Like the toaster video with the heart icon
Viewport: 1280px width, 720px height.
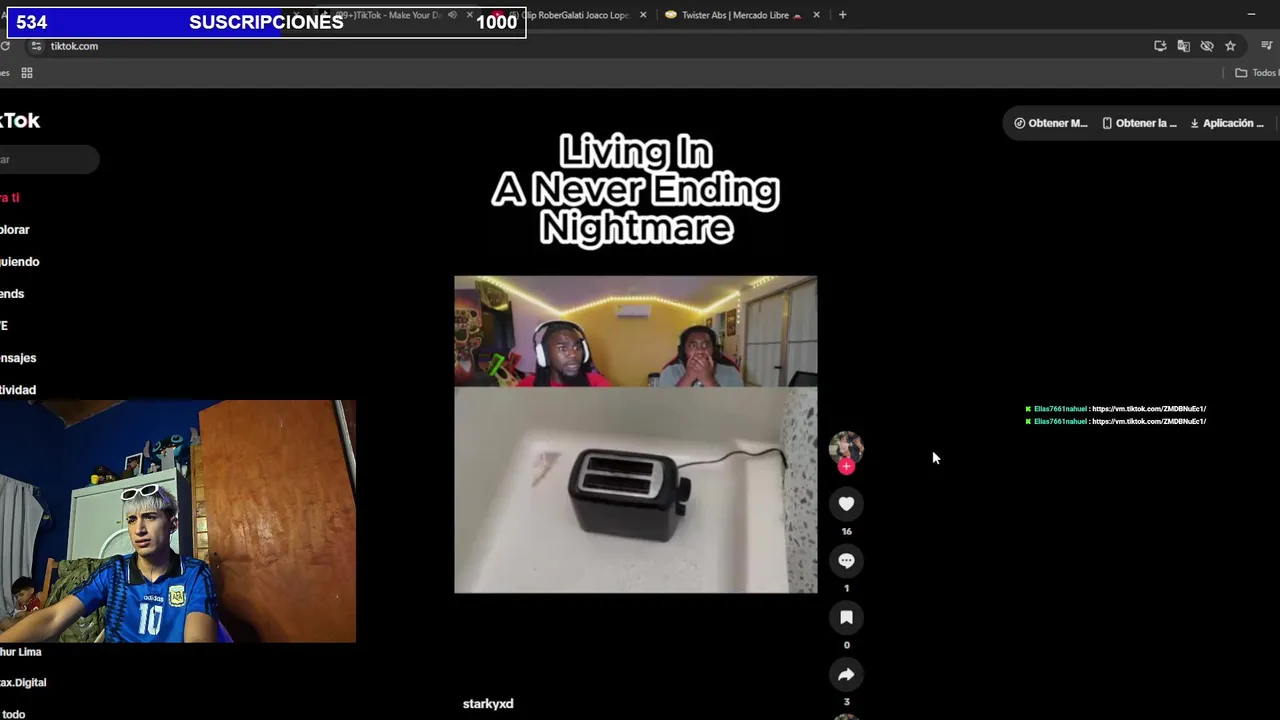pos(846,504)
